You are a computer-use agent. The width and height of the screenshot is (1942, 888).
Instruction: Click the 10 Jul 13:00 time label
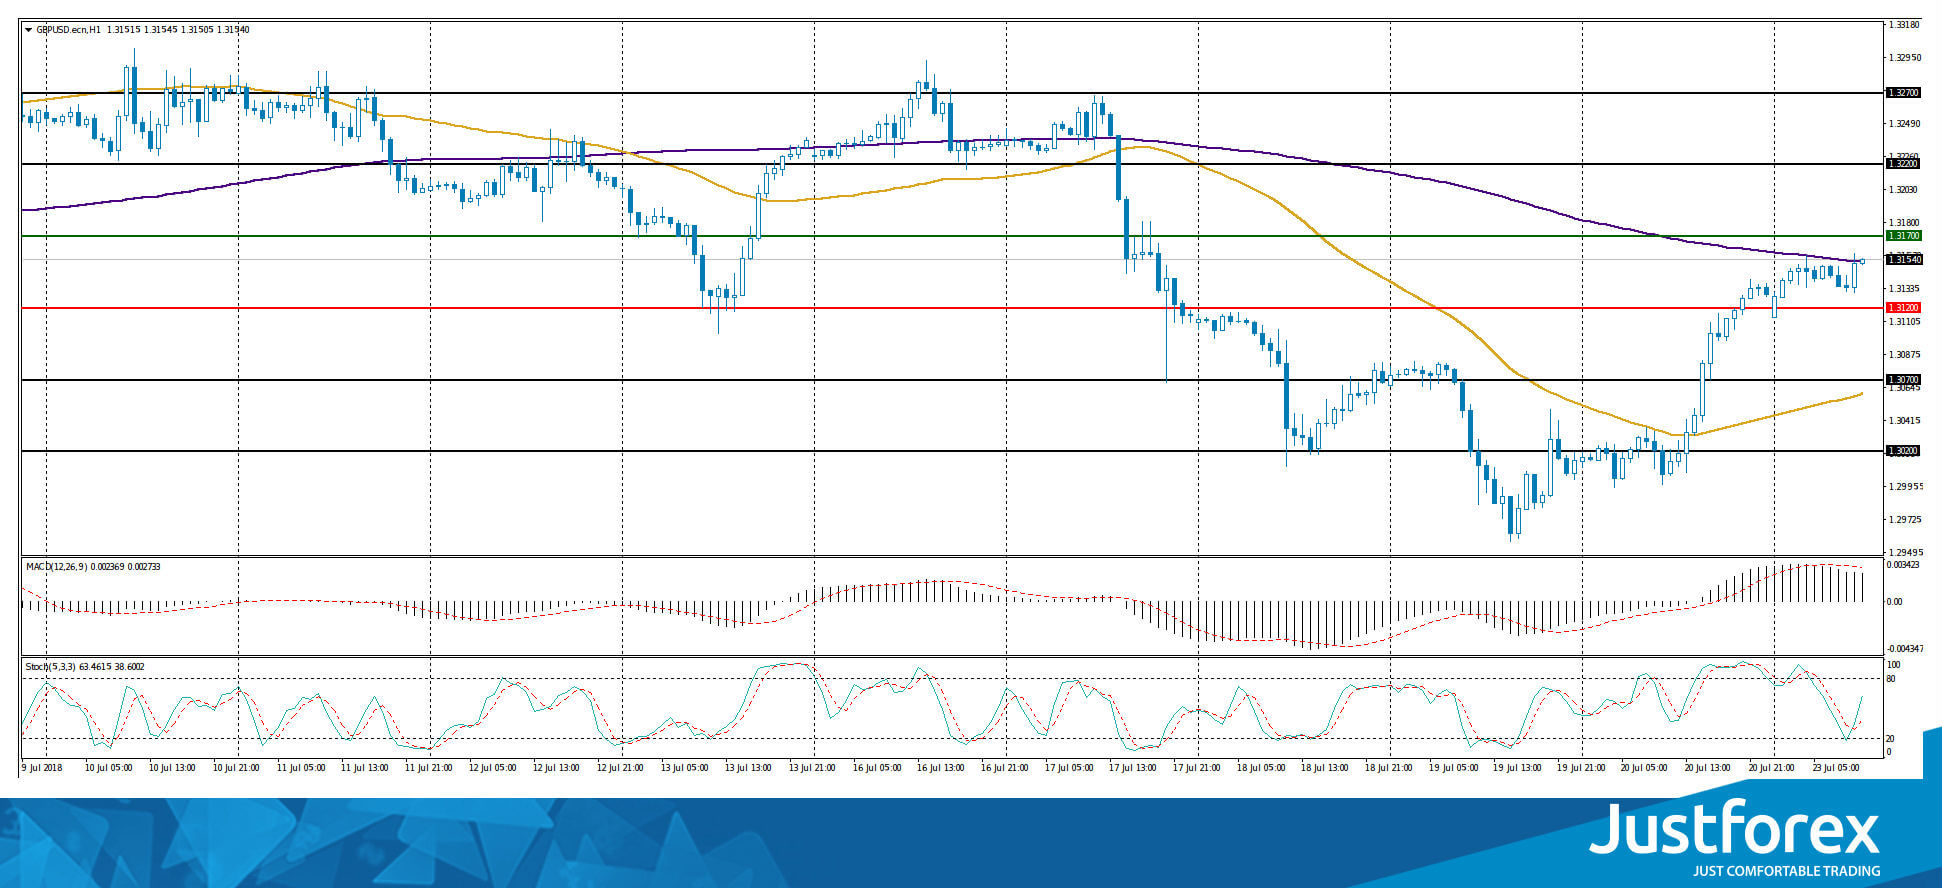(x=173, y=768)
